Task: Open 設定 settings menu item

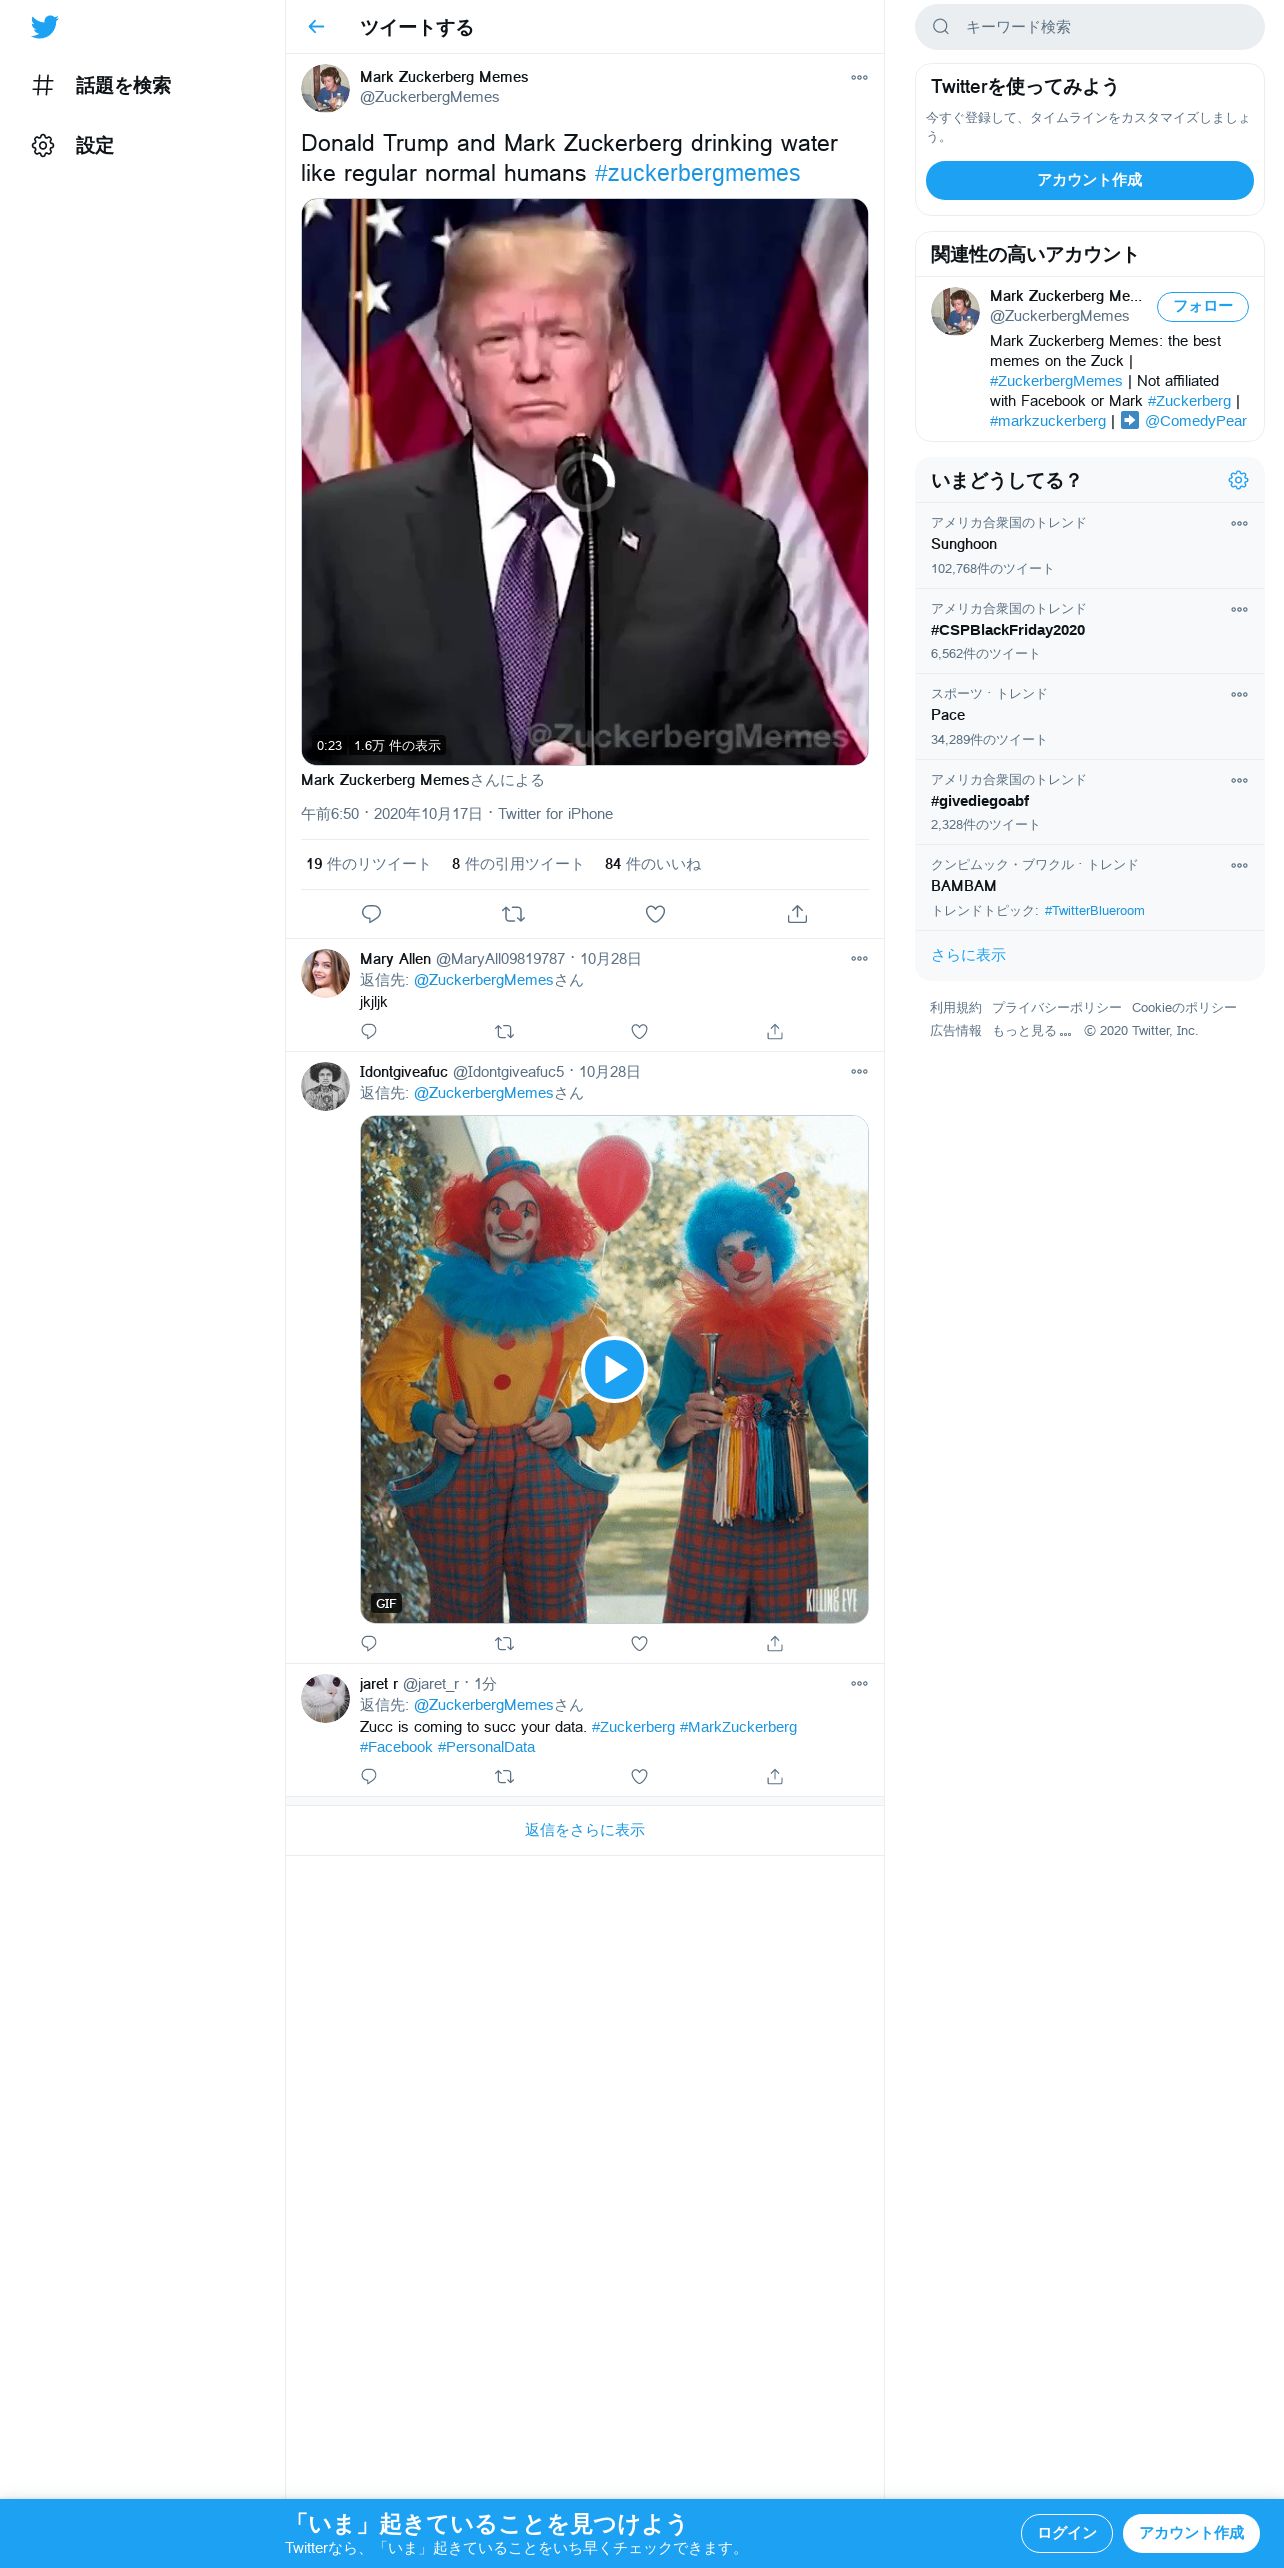Action: pos(74,146)
